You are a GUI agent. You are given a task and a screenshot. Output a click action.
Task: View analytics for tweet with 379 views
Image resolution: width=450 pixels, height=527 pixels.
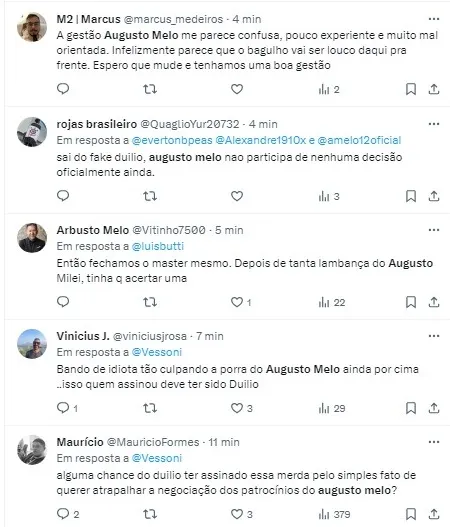click(x=334, y=514)
